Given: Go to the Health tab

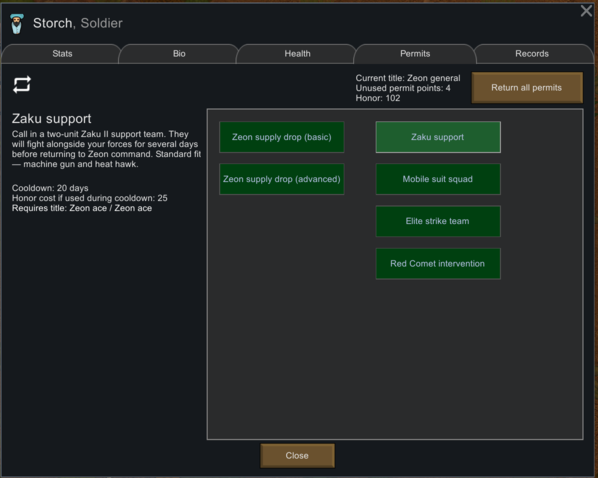Looking at the screenshot, I should [297, 54].
